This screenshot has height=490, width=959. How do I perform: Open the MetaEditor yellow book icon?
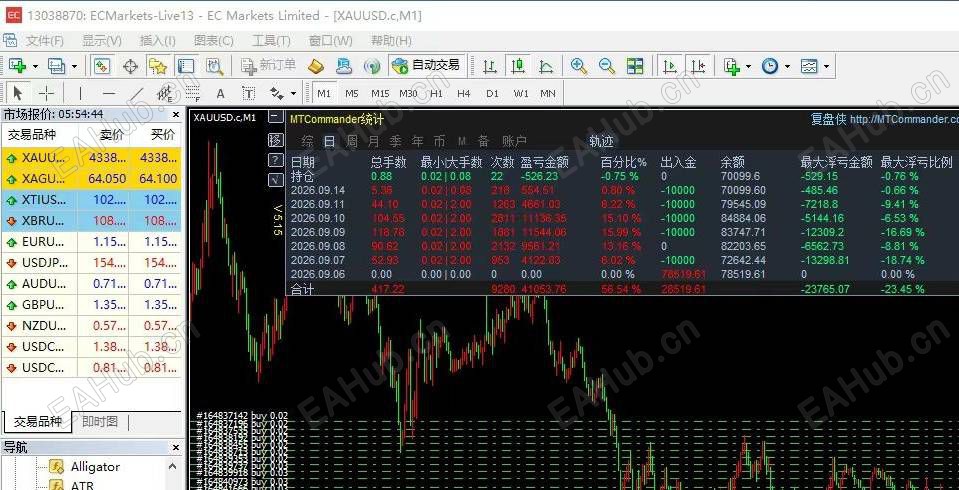point(316,66)
